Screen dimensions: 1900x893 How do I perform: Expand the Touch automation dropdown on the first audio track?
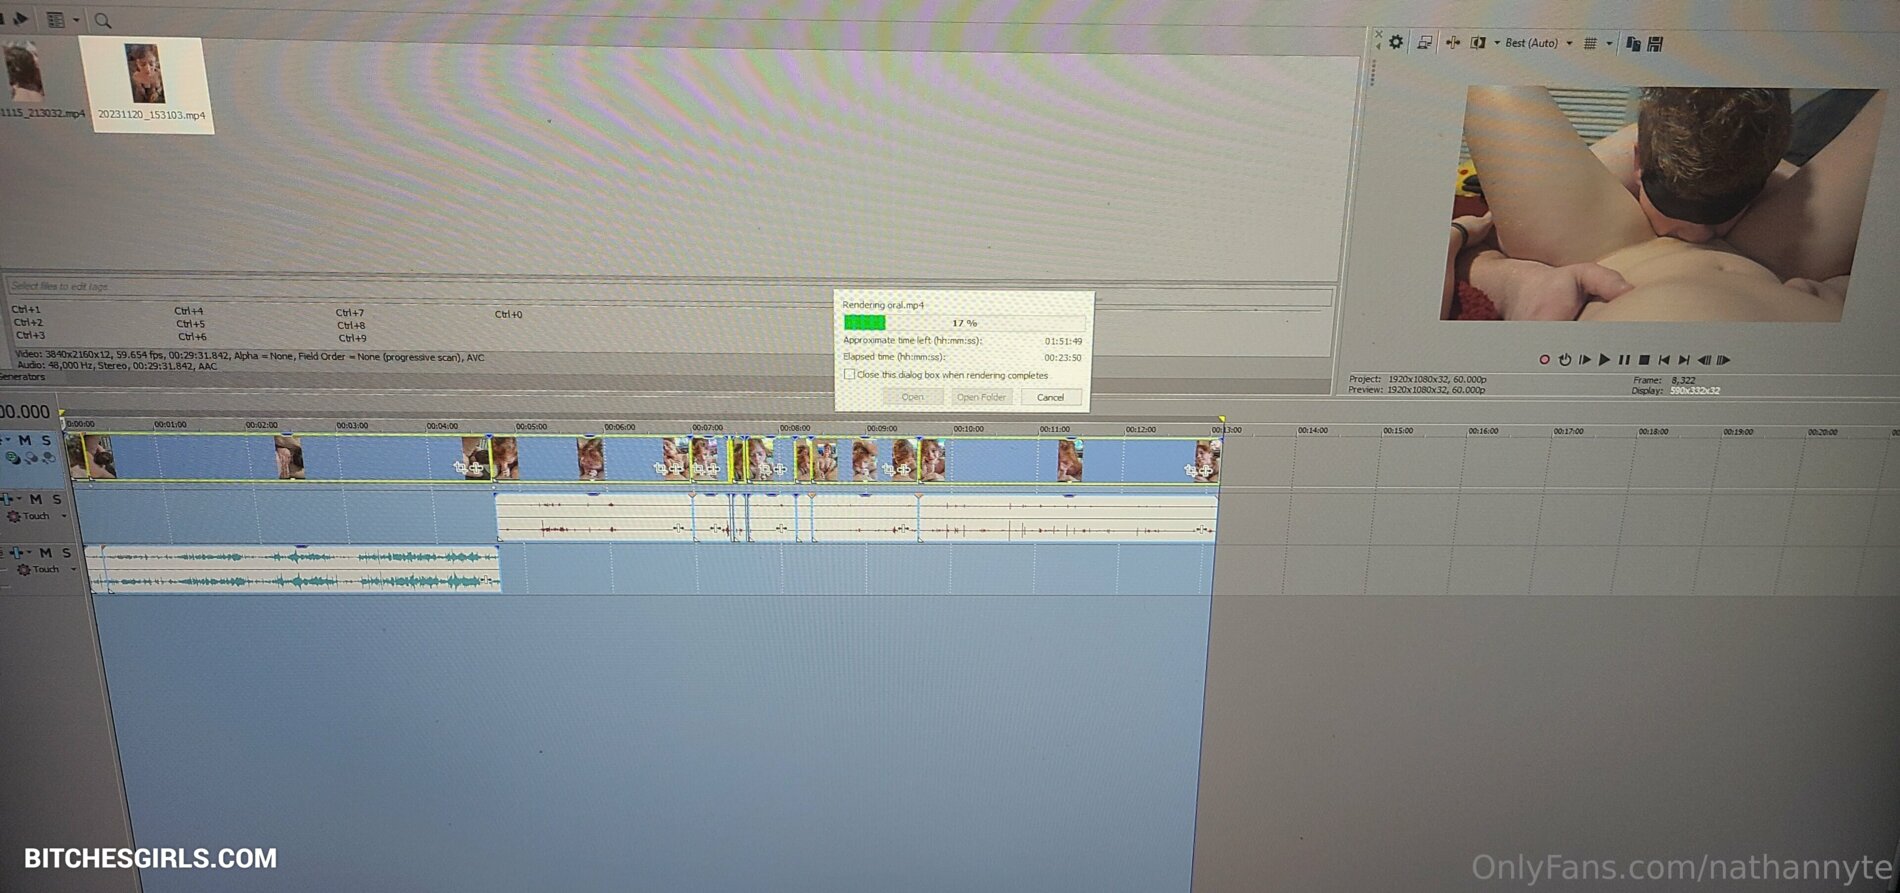(x=64, y=517)
